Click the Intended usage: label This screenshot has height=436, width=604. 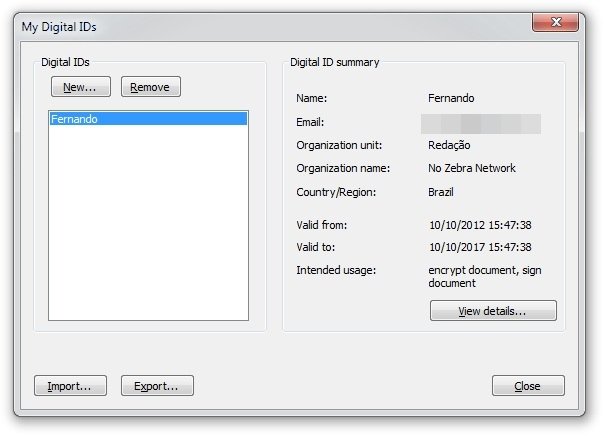(336, 270)
